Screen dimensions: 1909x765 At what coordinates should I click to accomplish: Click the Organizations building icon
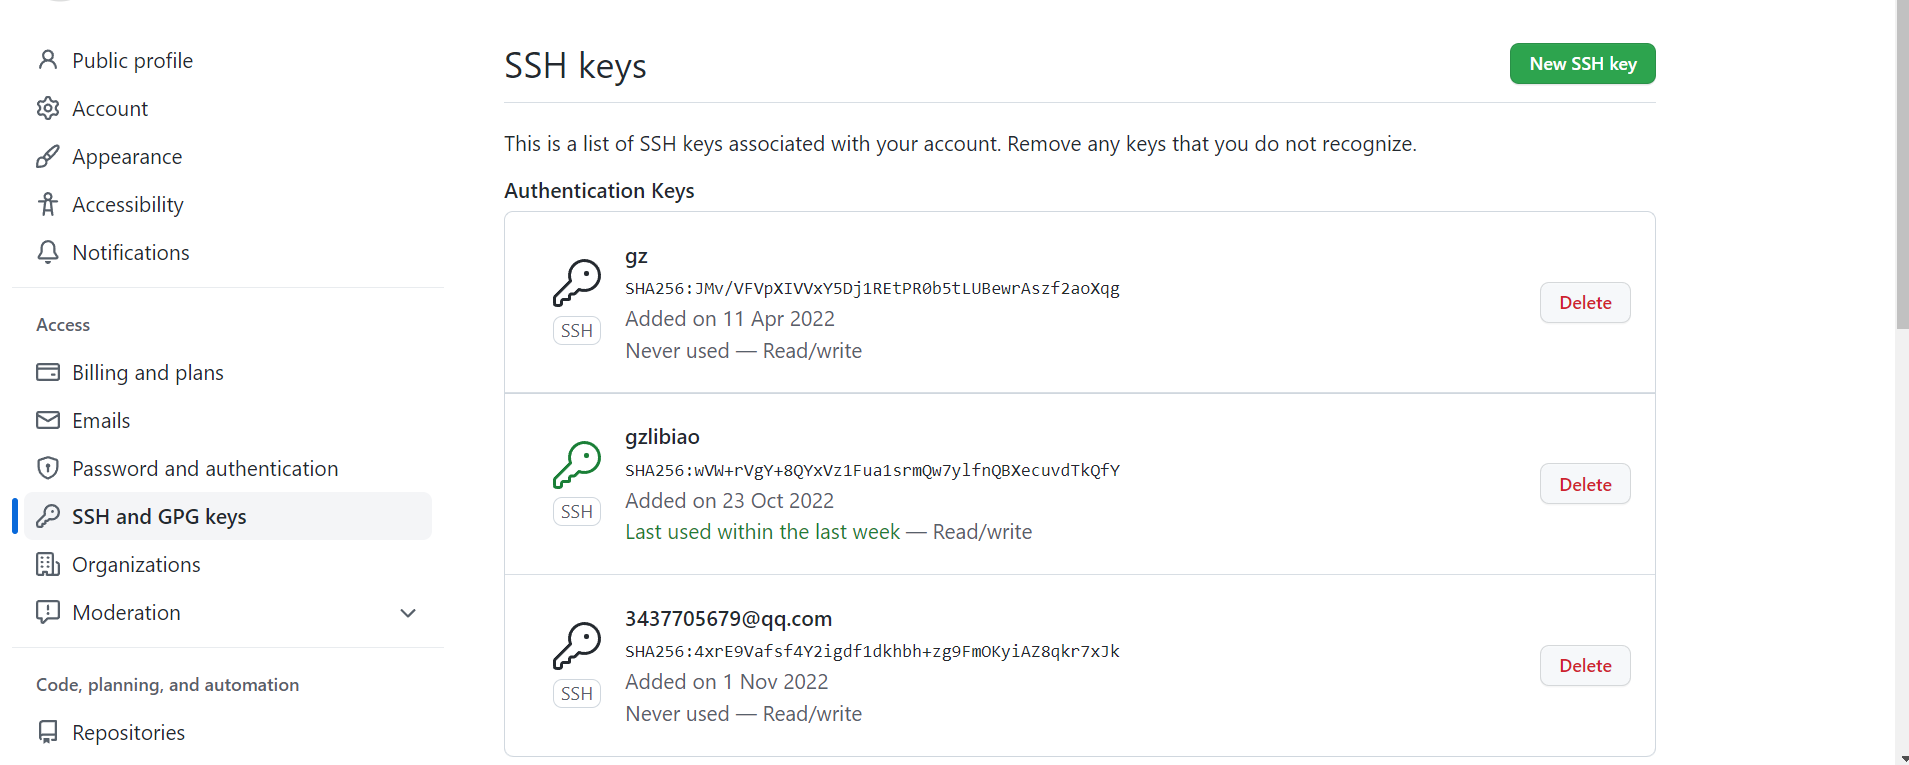pos(48,565)
